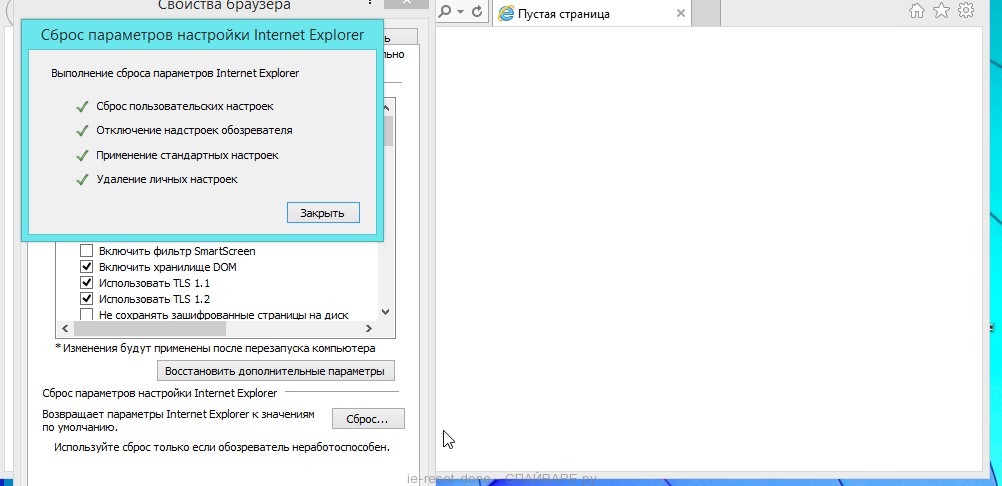Click the Закрыть button
The image size is (1002, 486).
pyautogui.click(x=323, y=213)
